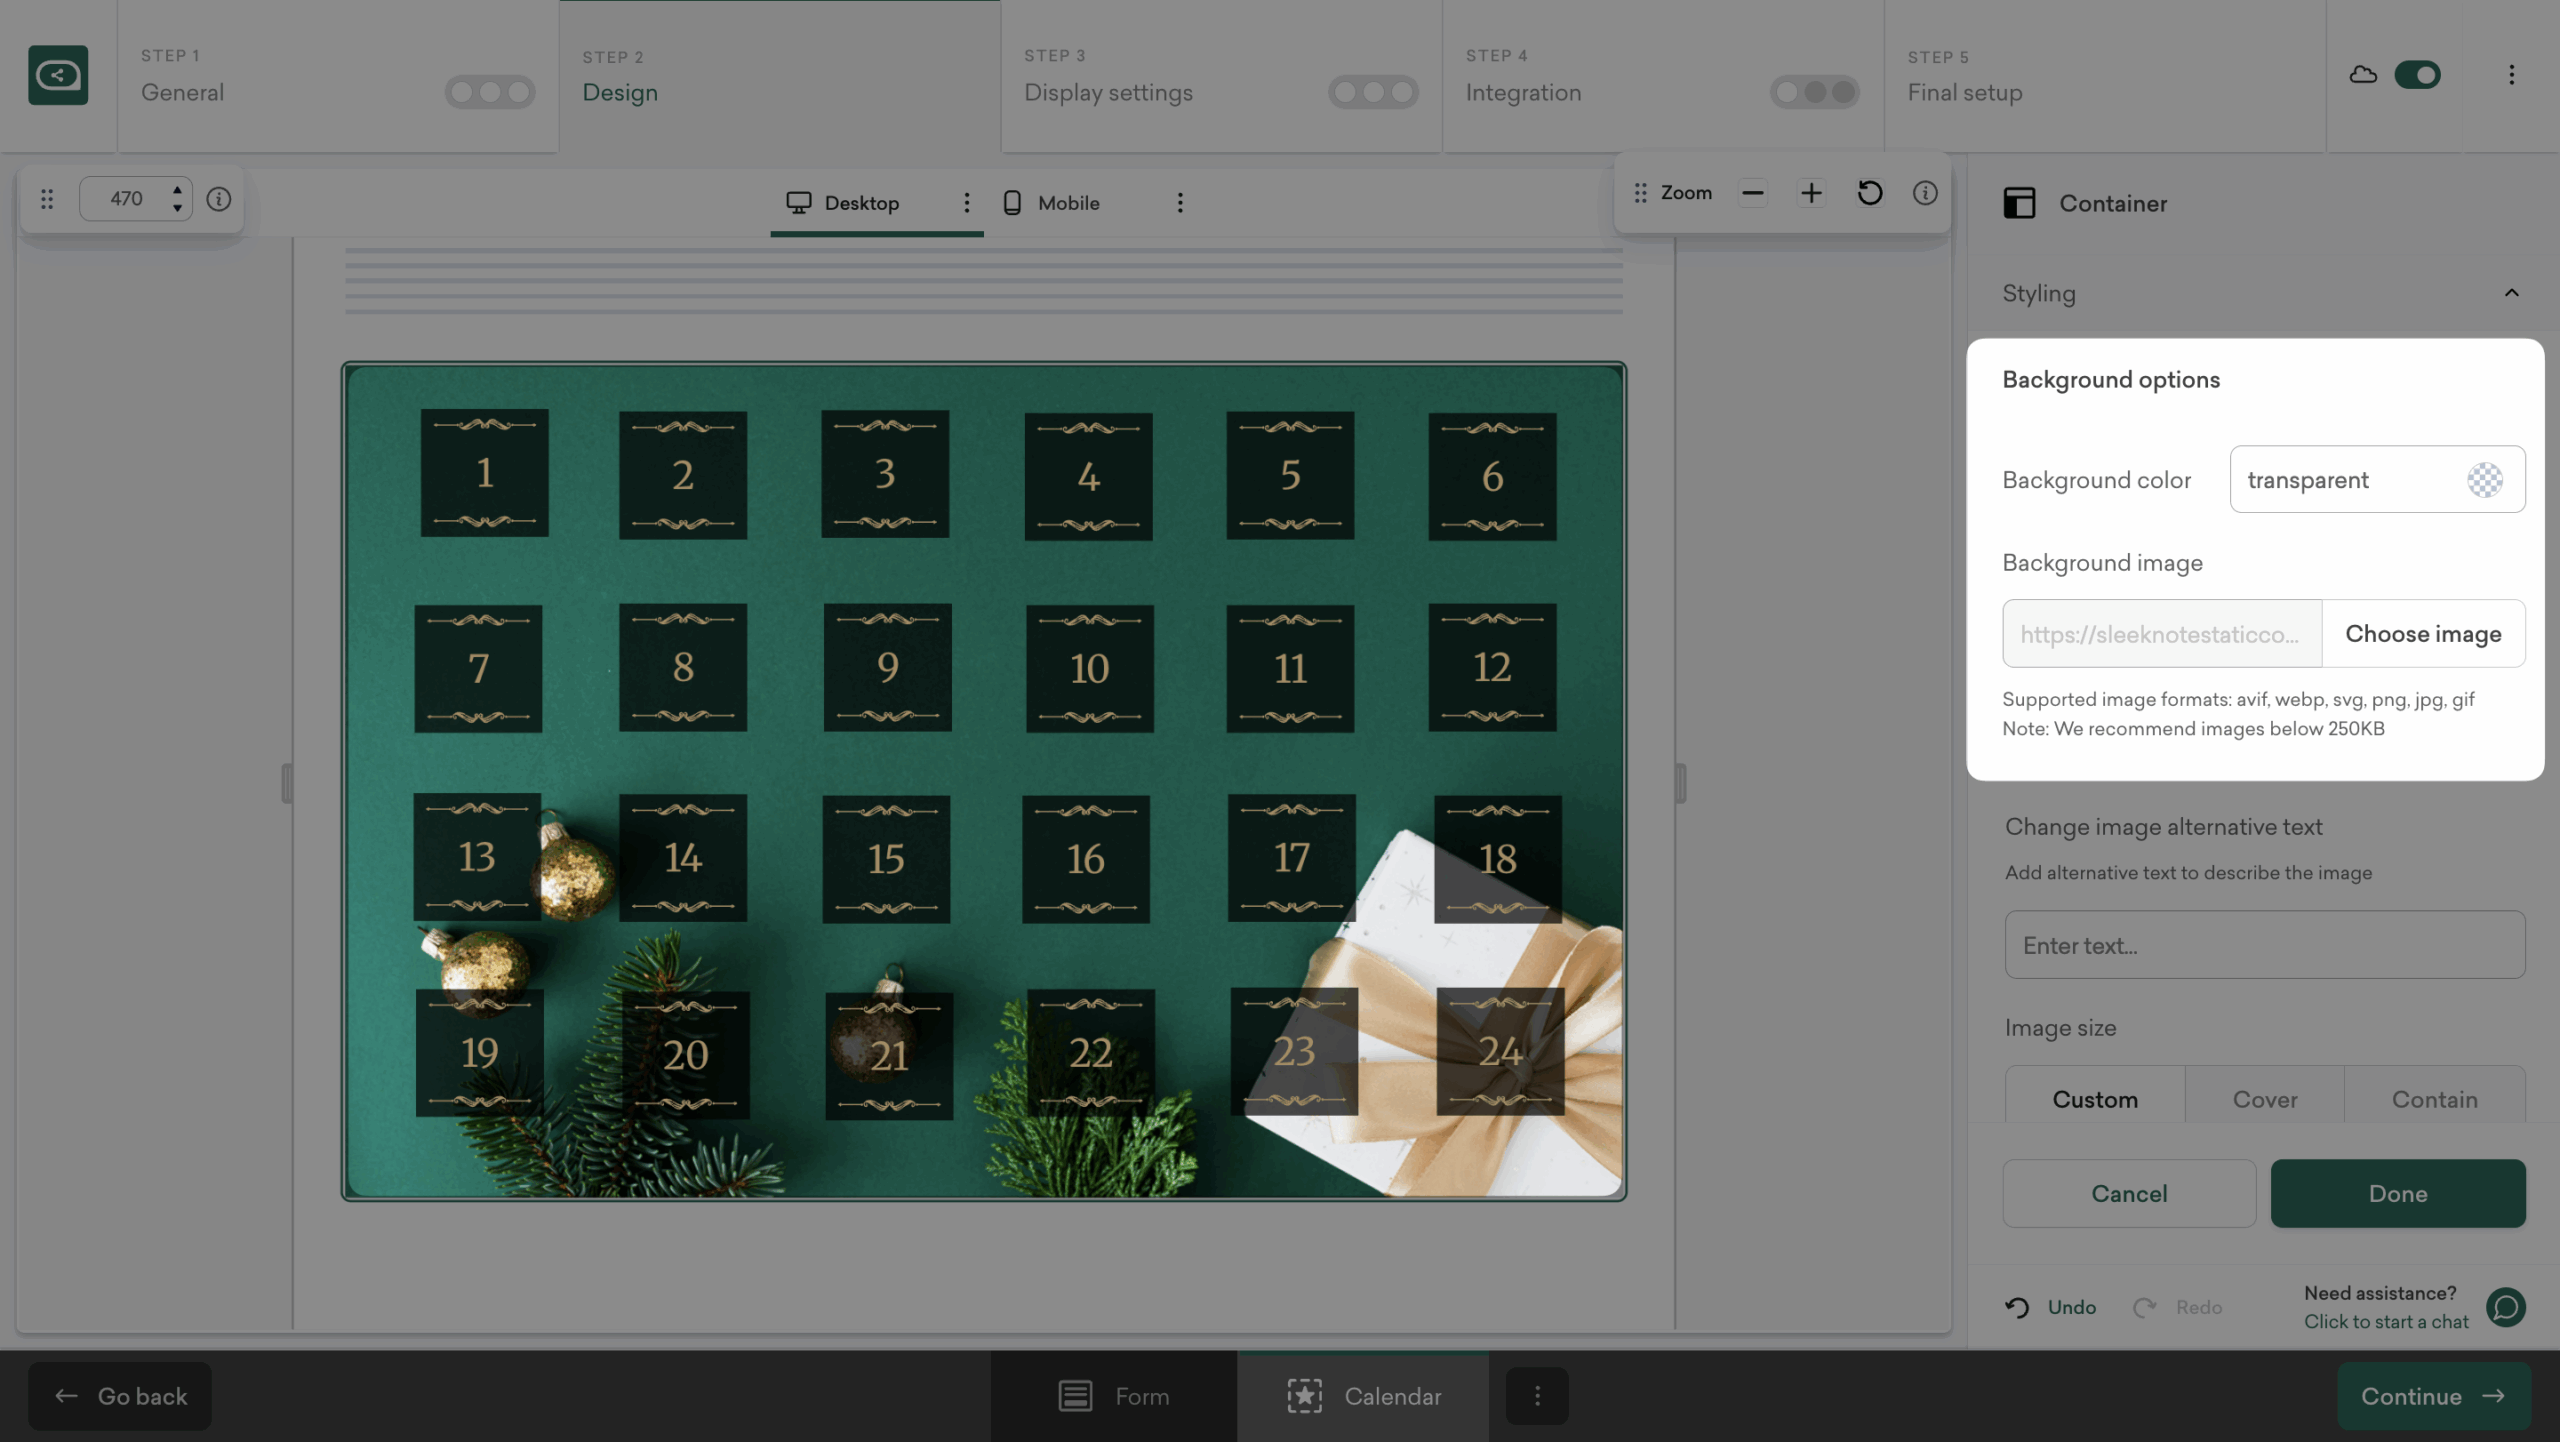Click the Choose image button
The width and height of the screenshot is (2560, 1442).
click(2423, 634)
